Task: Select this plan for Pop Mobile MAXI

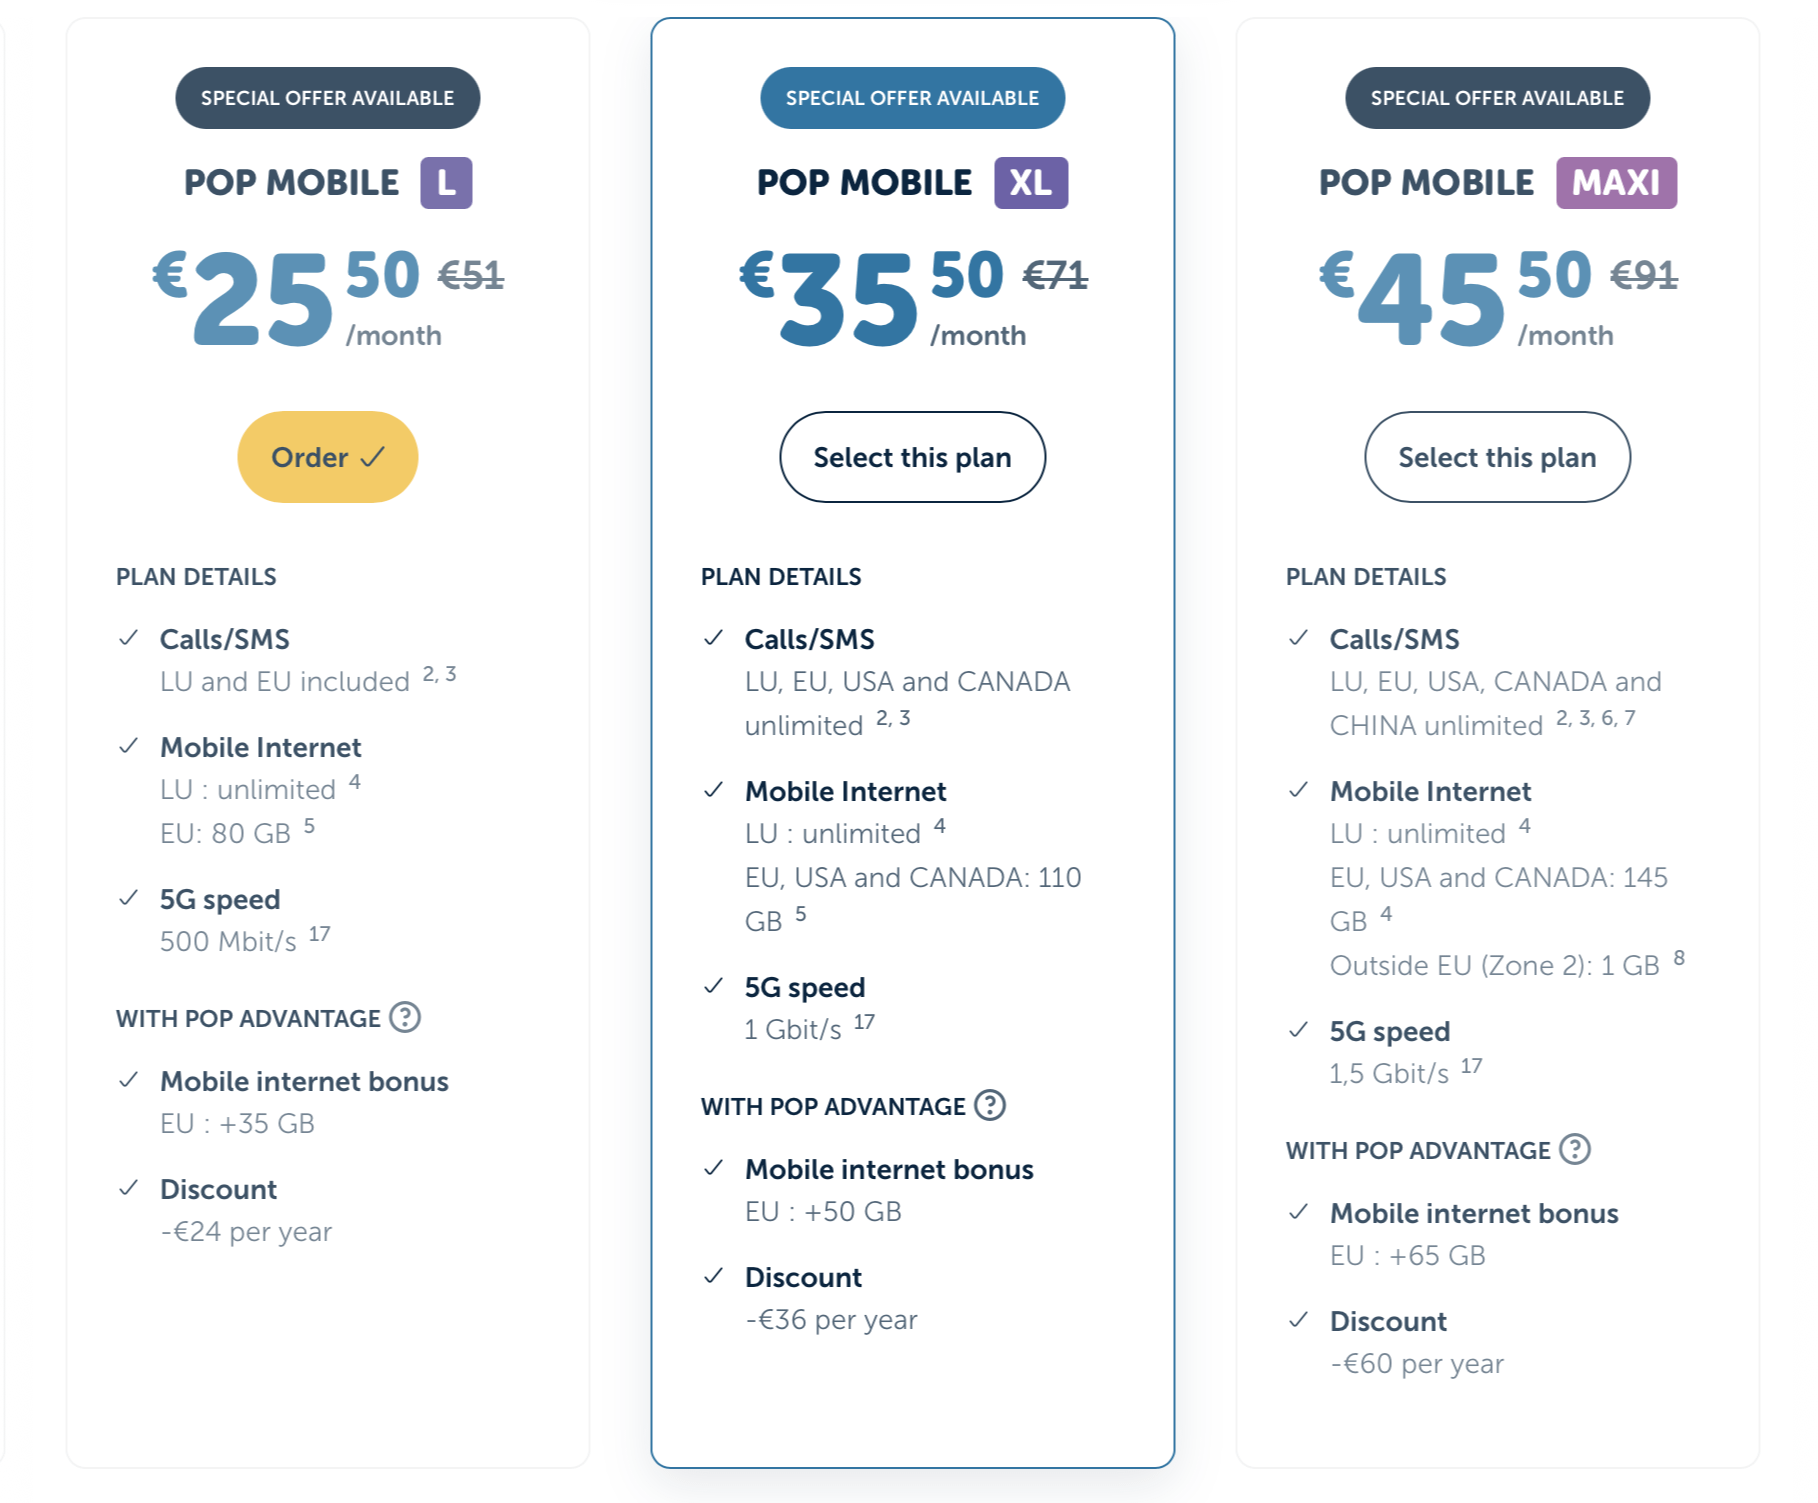Action: [x=1497, y=457]
